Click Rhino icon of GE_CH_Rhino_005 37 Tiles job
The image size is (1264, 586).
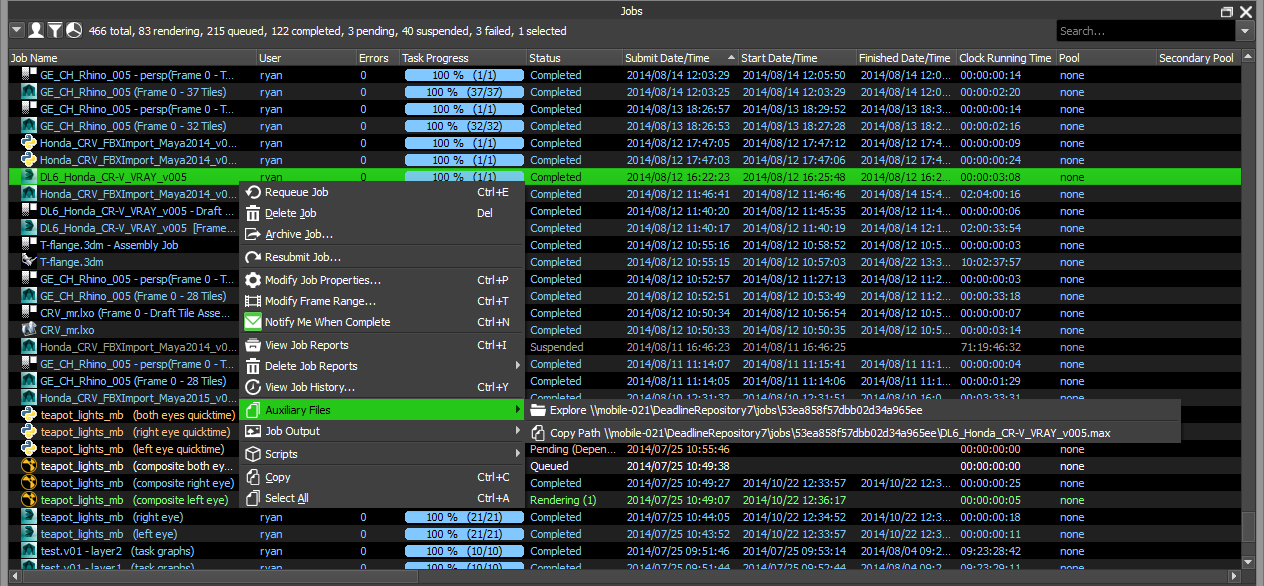(29, 92)
